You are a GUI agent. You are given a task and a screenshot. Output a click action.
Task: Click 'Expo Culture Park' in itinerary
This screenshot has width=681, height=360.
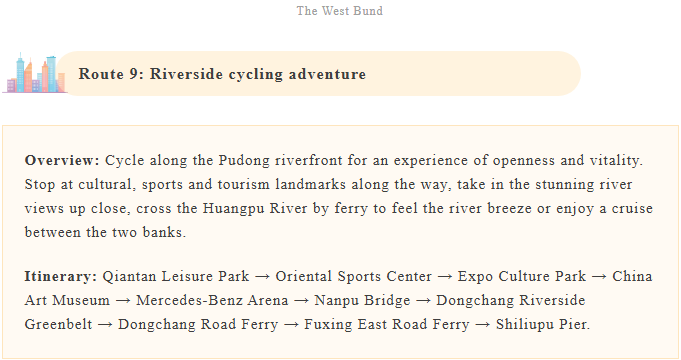[522, 276]
